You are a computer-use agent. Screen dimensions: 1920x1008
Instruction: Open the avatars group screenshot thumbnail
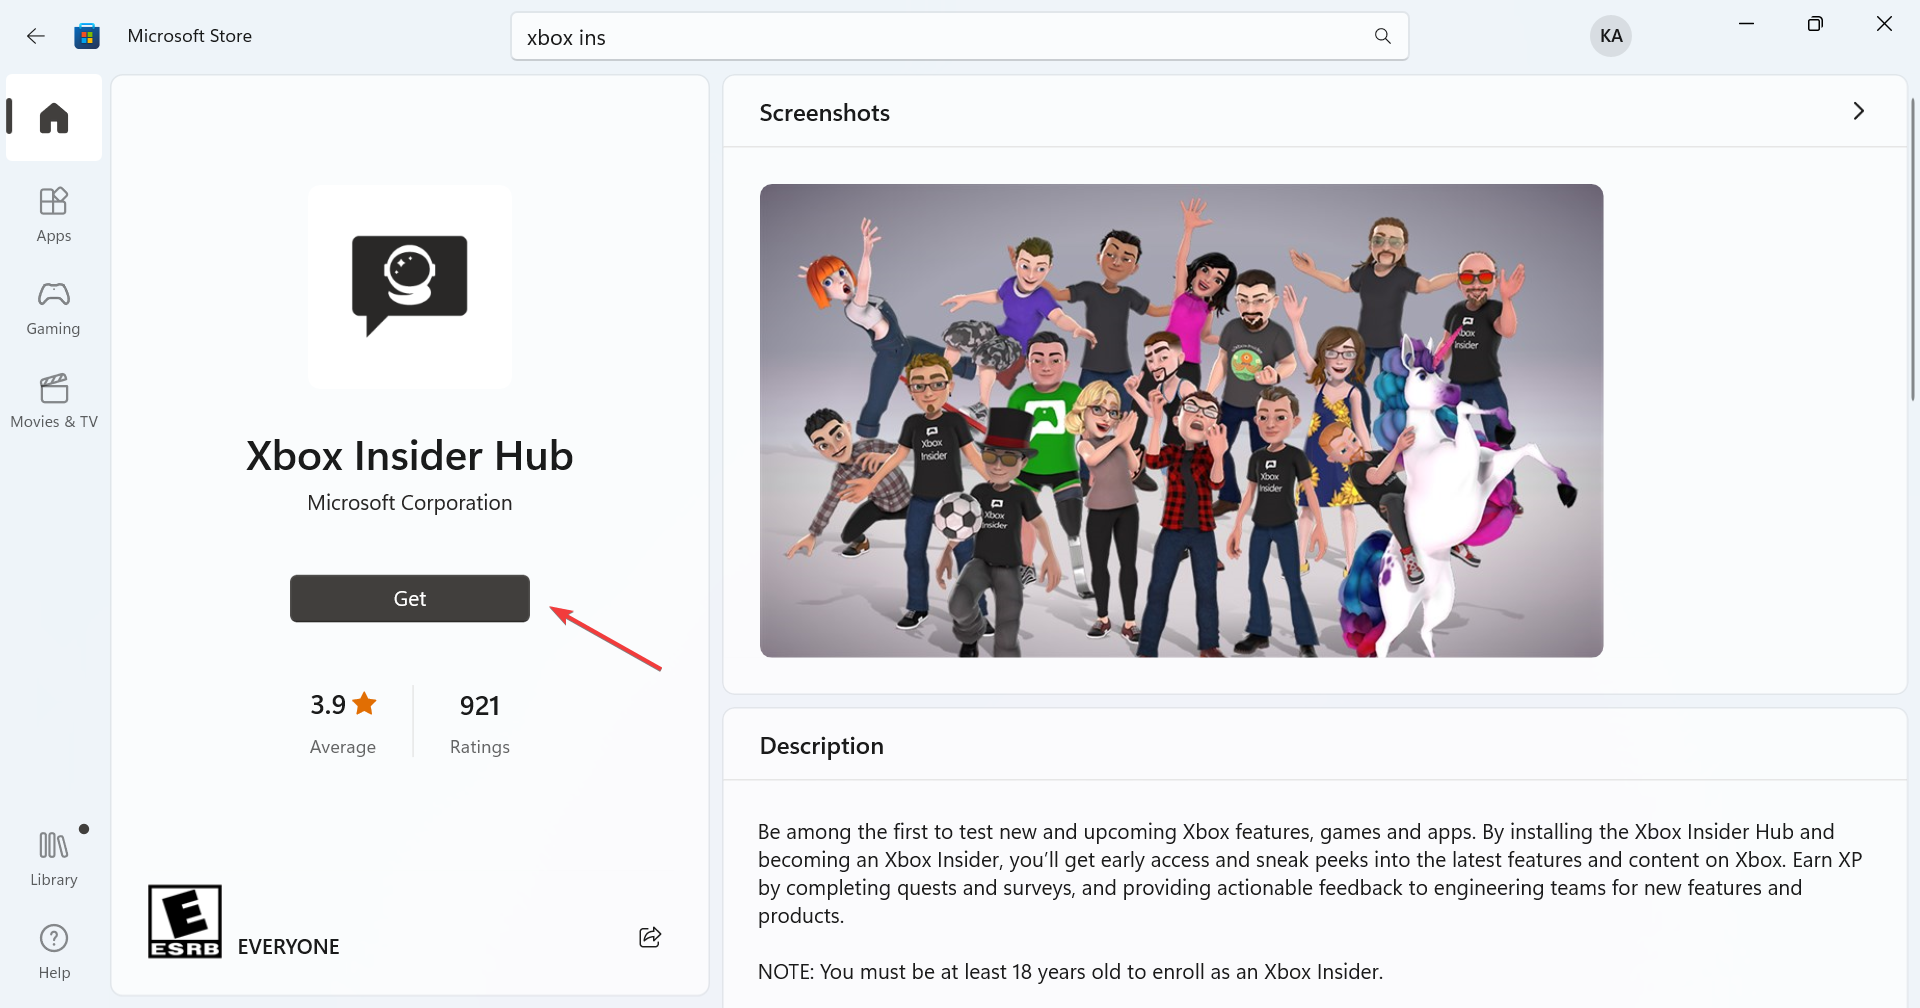pyautogui.click(x=1181, y=420)
